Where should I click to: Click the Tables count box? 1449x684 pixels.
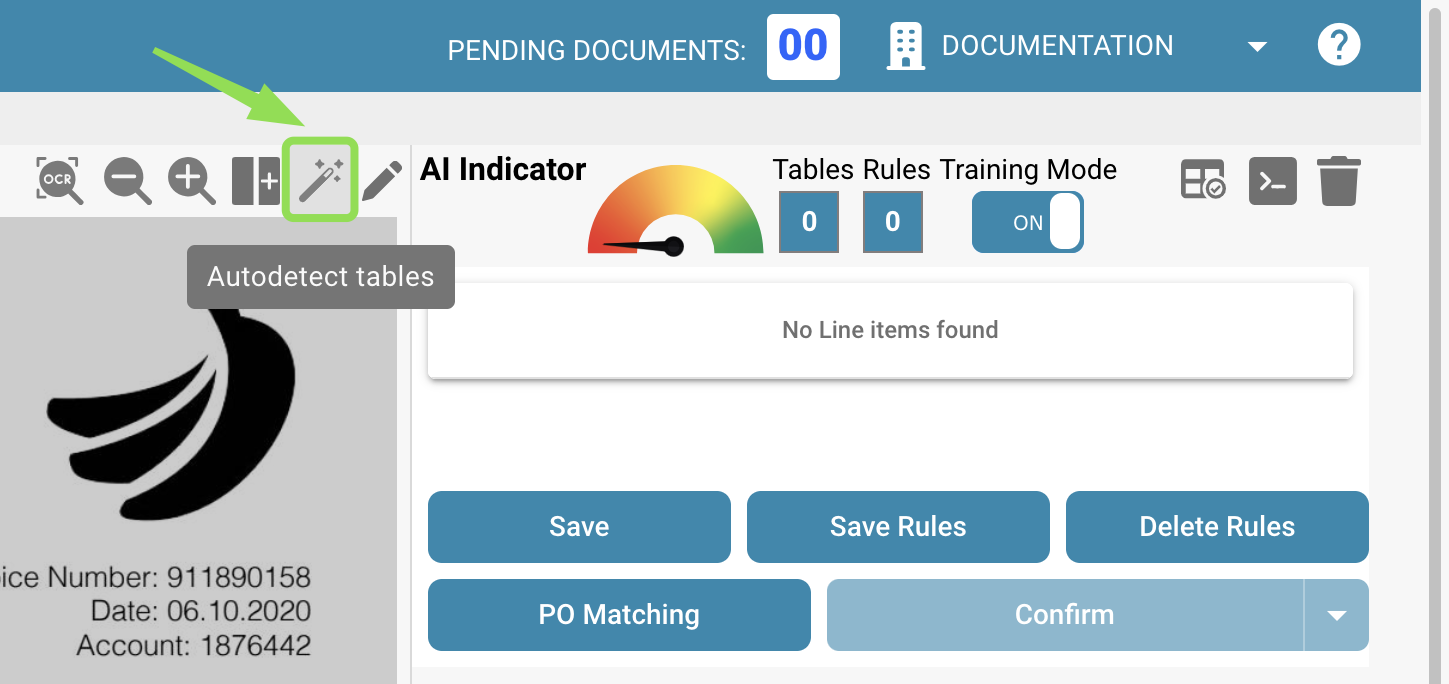point(809,222)
